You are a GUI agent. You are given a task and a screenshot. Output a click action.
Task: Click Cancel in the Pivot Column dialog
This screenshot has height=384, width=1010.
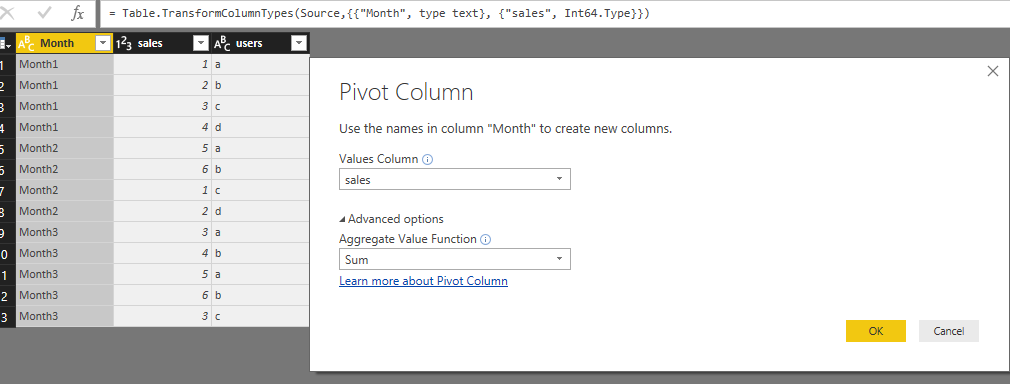949,331
